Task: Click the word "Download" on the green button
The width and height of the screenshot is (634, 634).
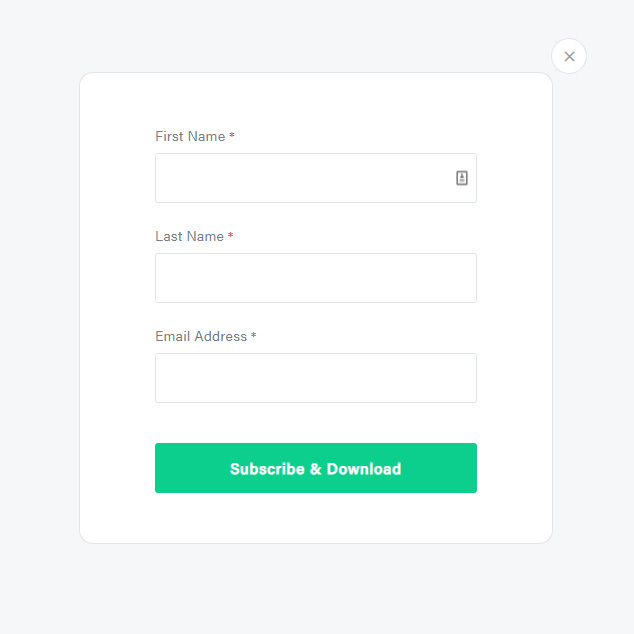Action: [364, 469]
